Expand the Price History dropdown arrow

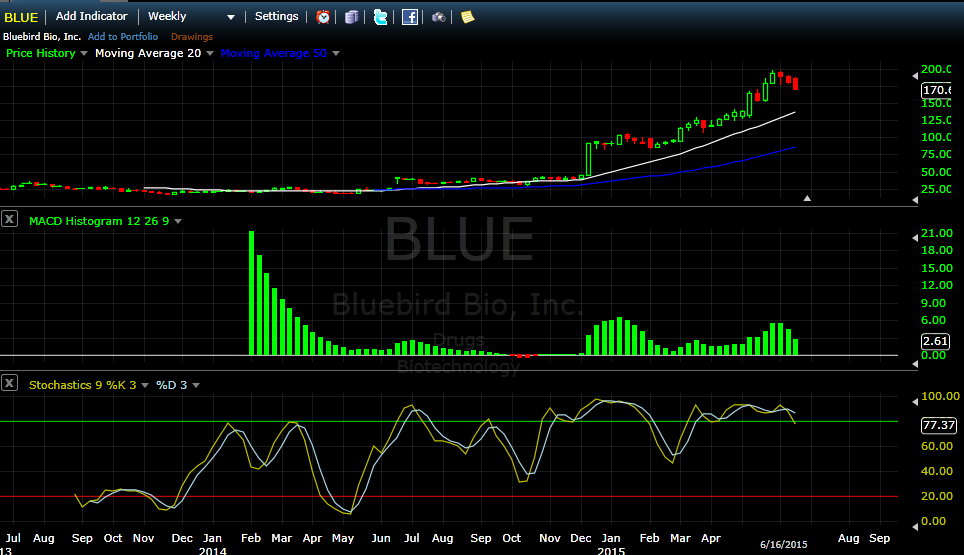pos(84,53)
